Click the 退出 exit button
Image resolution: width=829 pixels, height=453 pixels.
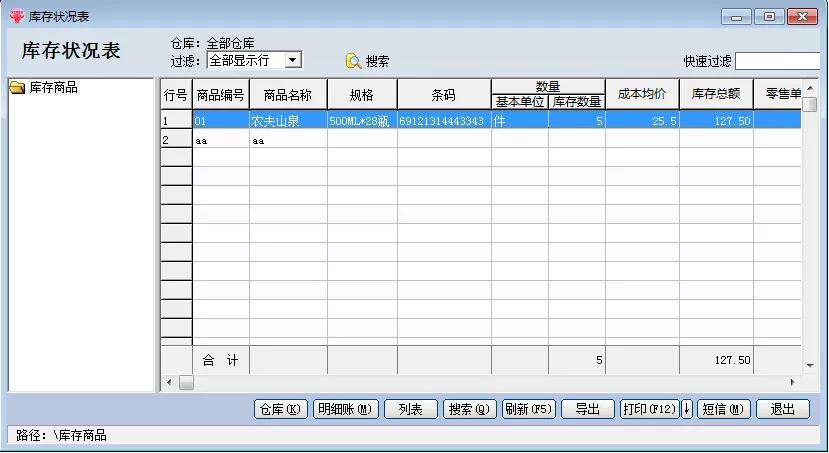pos(783,409)
